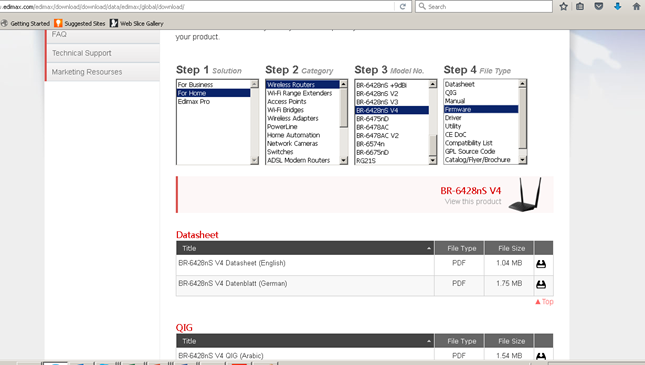
Task: Select Network Cameras category
Action: coord(303,143)
